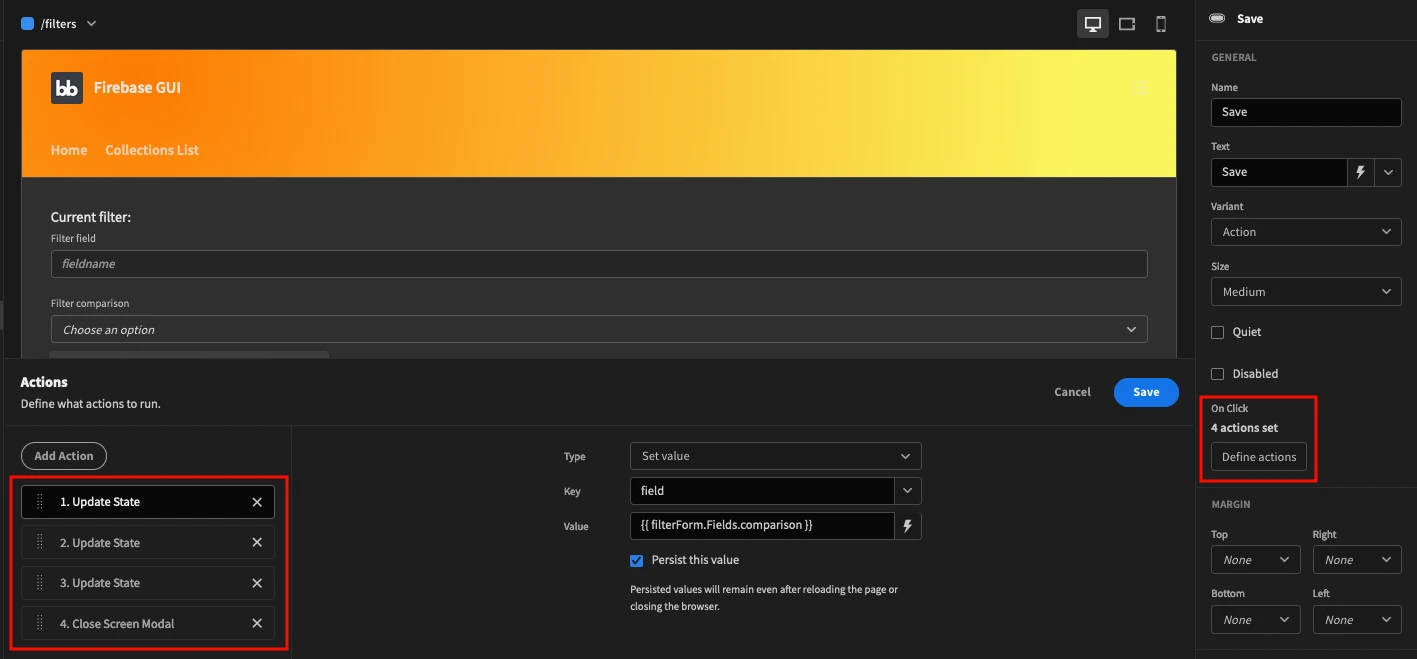Viewport: 1417px width, 659px height.
Task: Remove the Close Screen Modal action
Action: click(257, 624)
